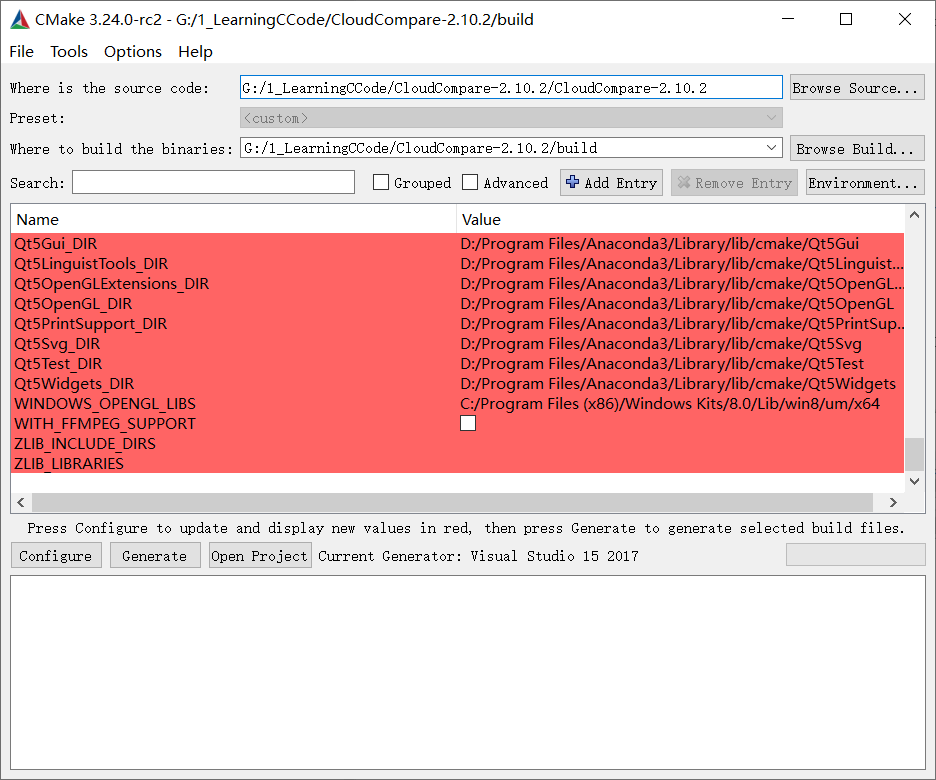The height and width of the screenshot is (780, 936).
Task: Select the Qt5Test_DIR entry
Action: [58, 363]
